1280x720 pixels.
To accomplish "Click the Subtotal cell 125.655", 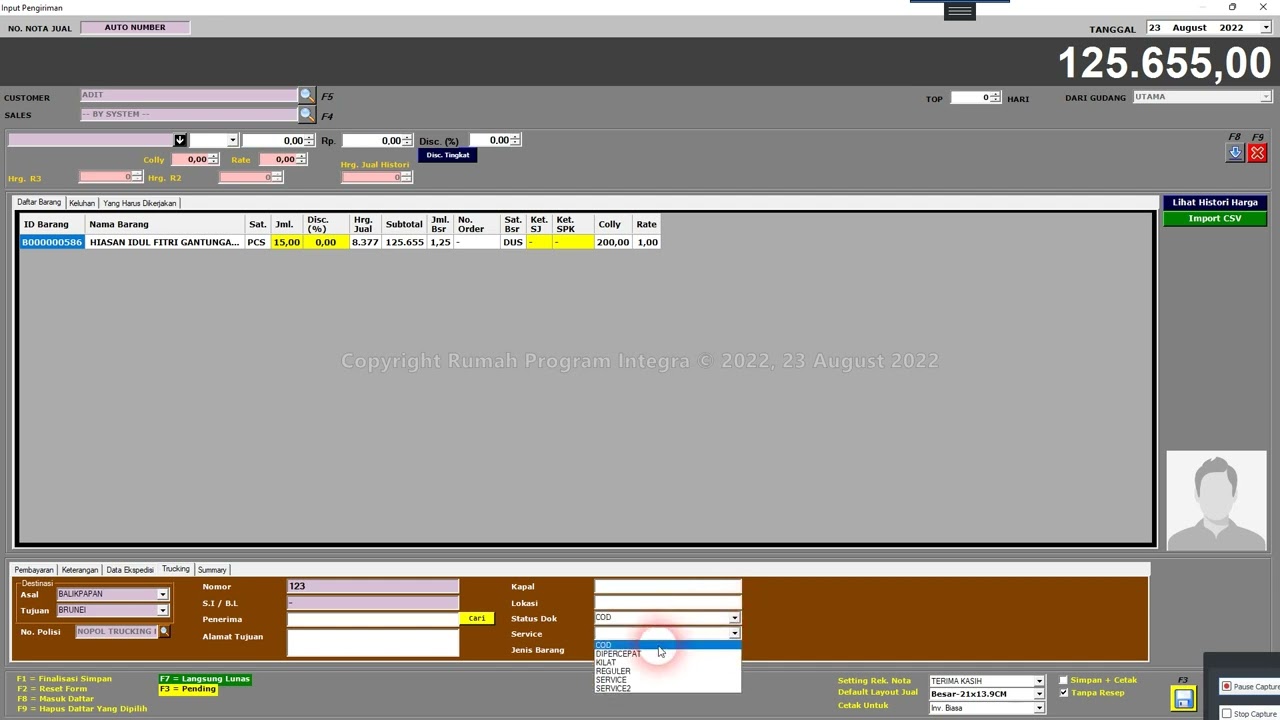I will (x=404, y=242).
